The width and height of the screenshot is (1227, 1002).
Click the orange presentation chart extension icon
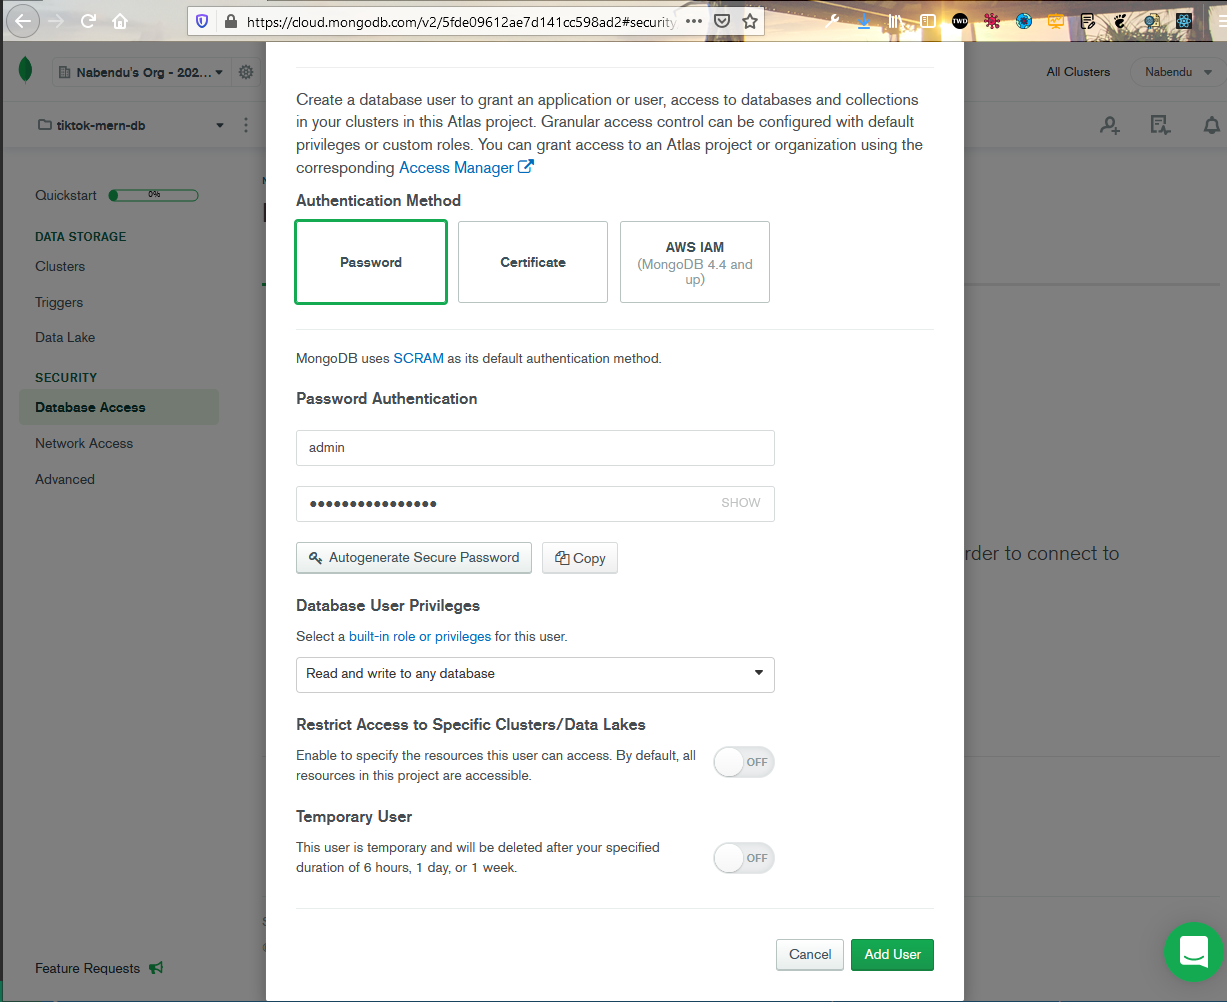pos(1056,21)
